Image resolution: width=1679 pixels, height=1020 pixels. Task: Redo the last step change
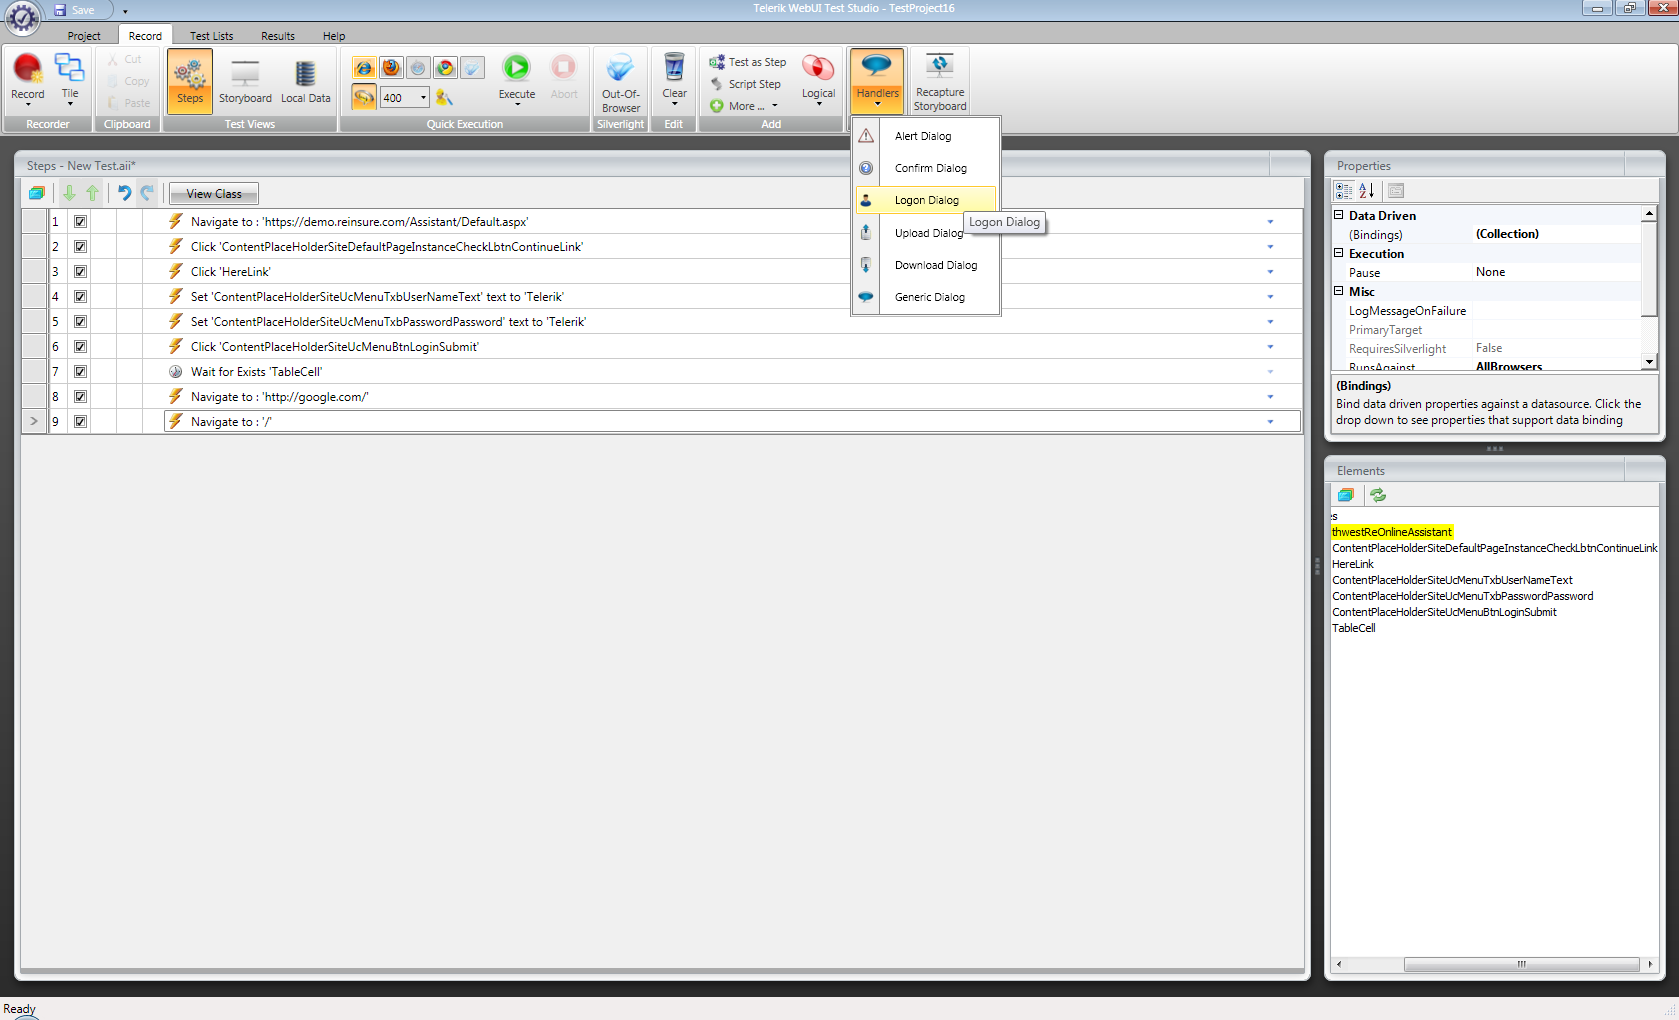147,193
